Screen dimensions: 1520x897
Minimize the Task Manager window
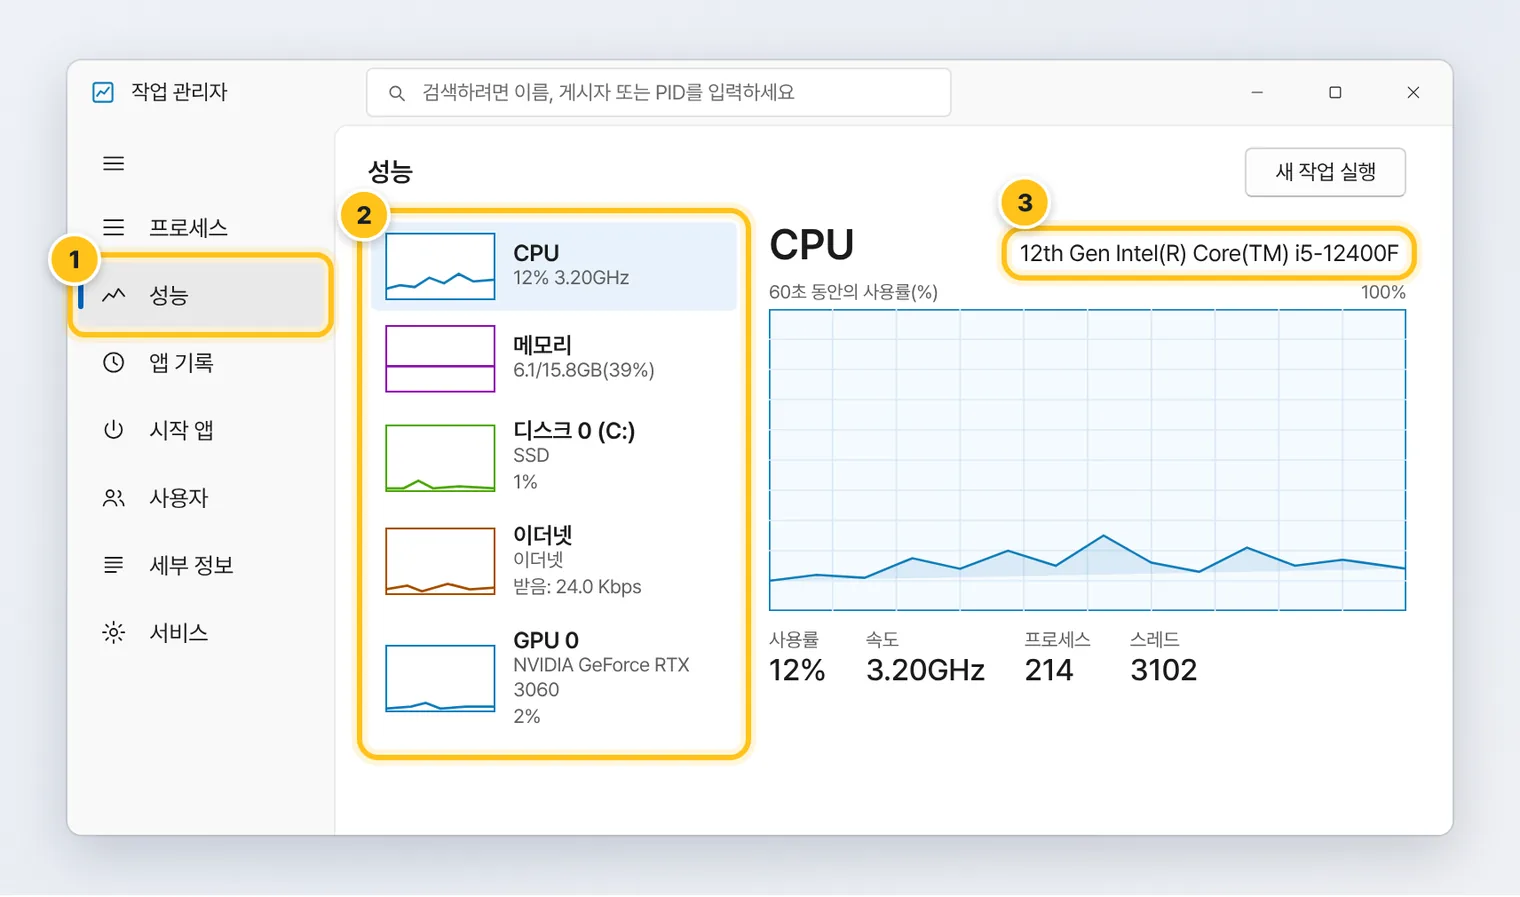click(1257, 92)
